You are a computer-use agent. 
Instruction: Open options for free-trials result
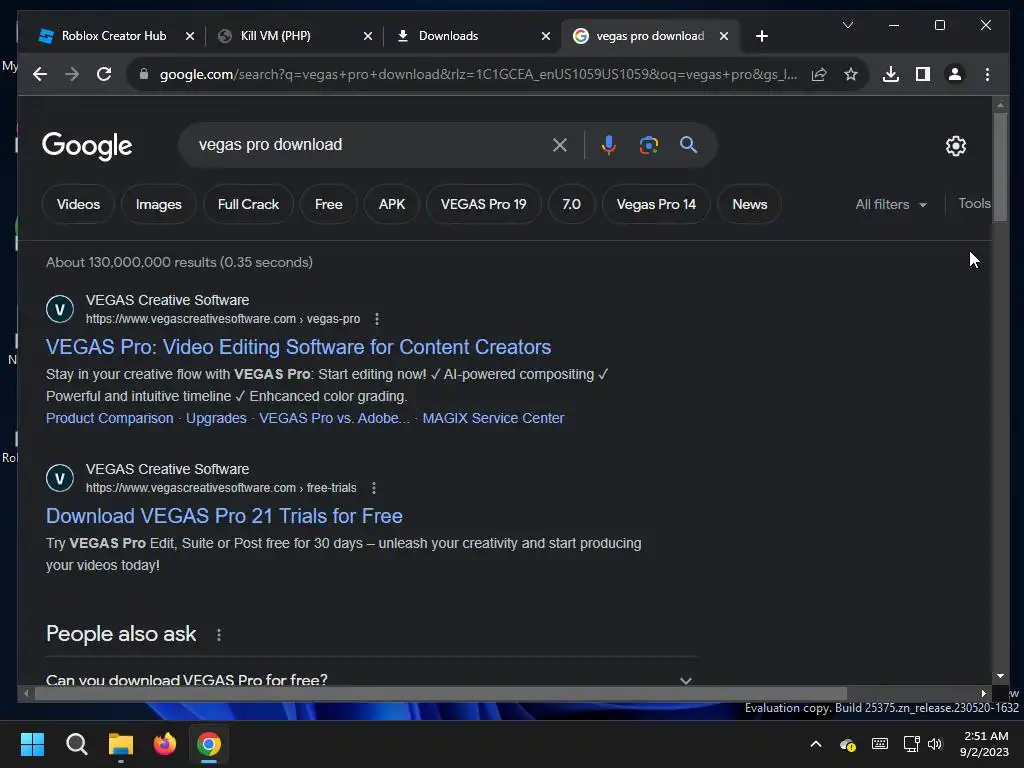coord(374,488)
